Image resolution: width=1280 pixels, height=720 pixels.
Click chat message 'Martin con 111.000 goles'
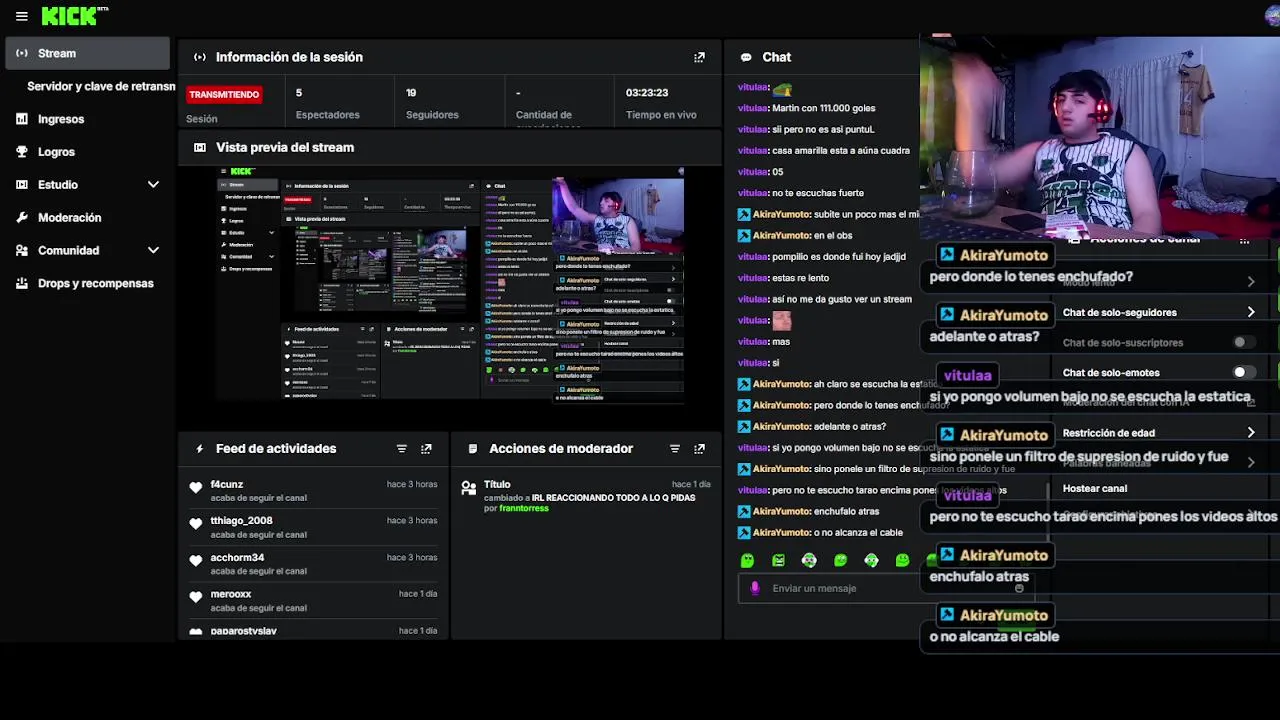823,108
